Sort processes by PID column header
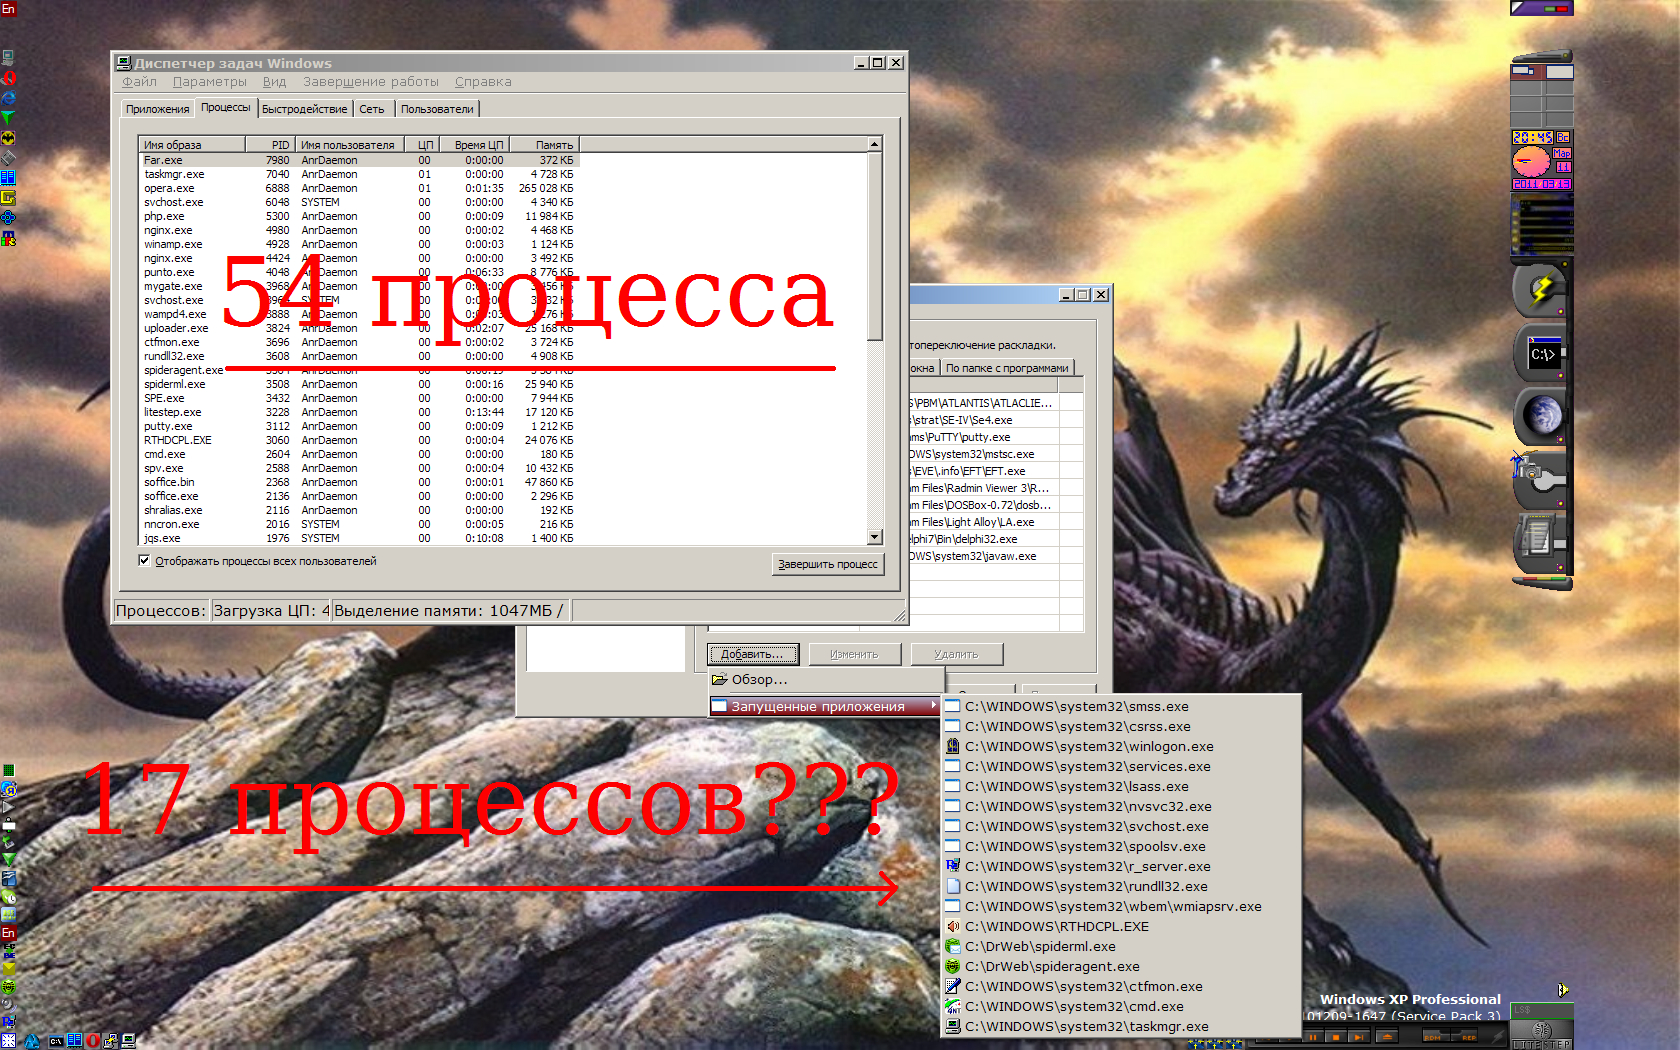The height and width of the screenshot is (1050, 1680). click(270, 145)
